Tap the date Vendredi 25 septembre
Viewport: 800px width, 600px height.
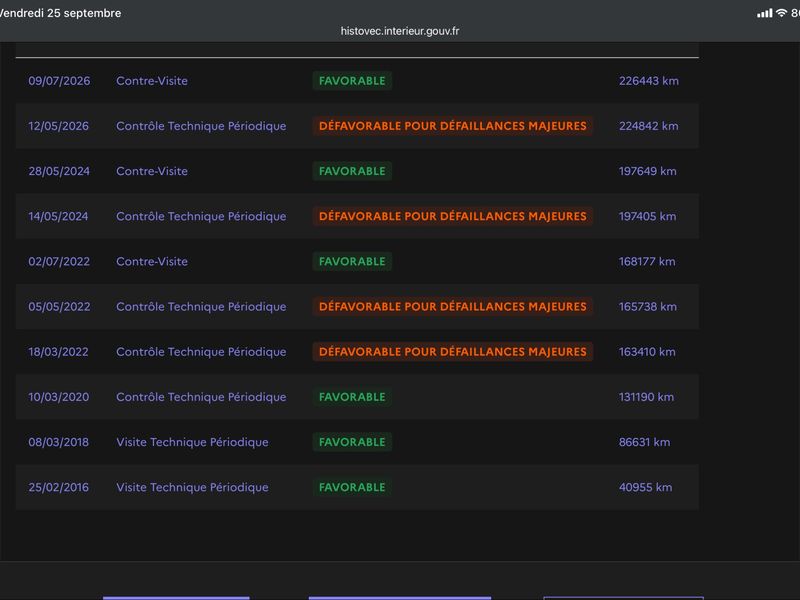pyautogui.click(x=60, y=13)
